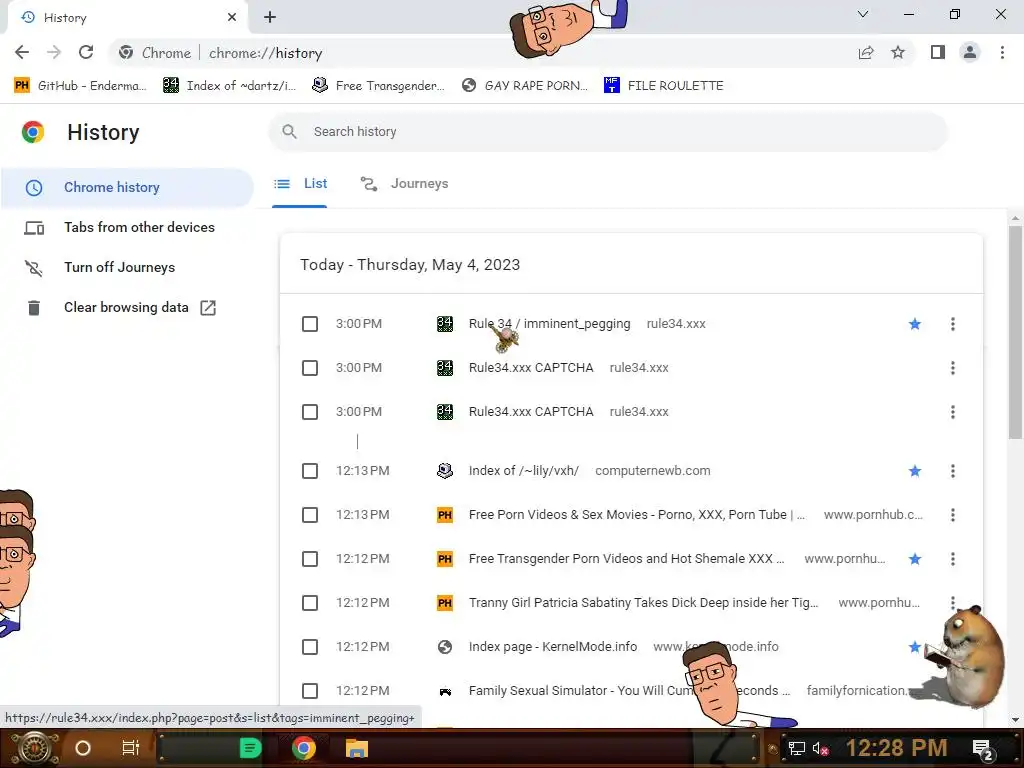
Task: Open the green app icon on the taskbar
Action: pos(250,748)
